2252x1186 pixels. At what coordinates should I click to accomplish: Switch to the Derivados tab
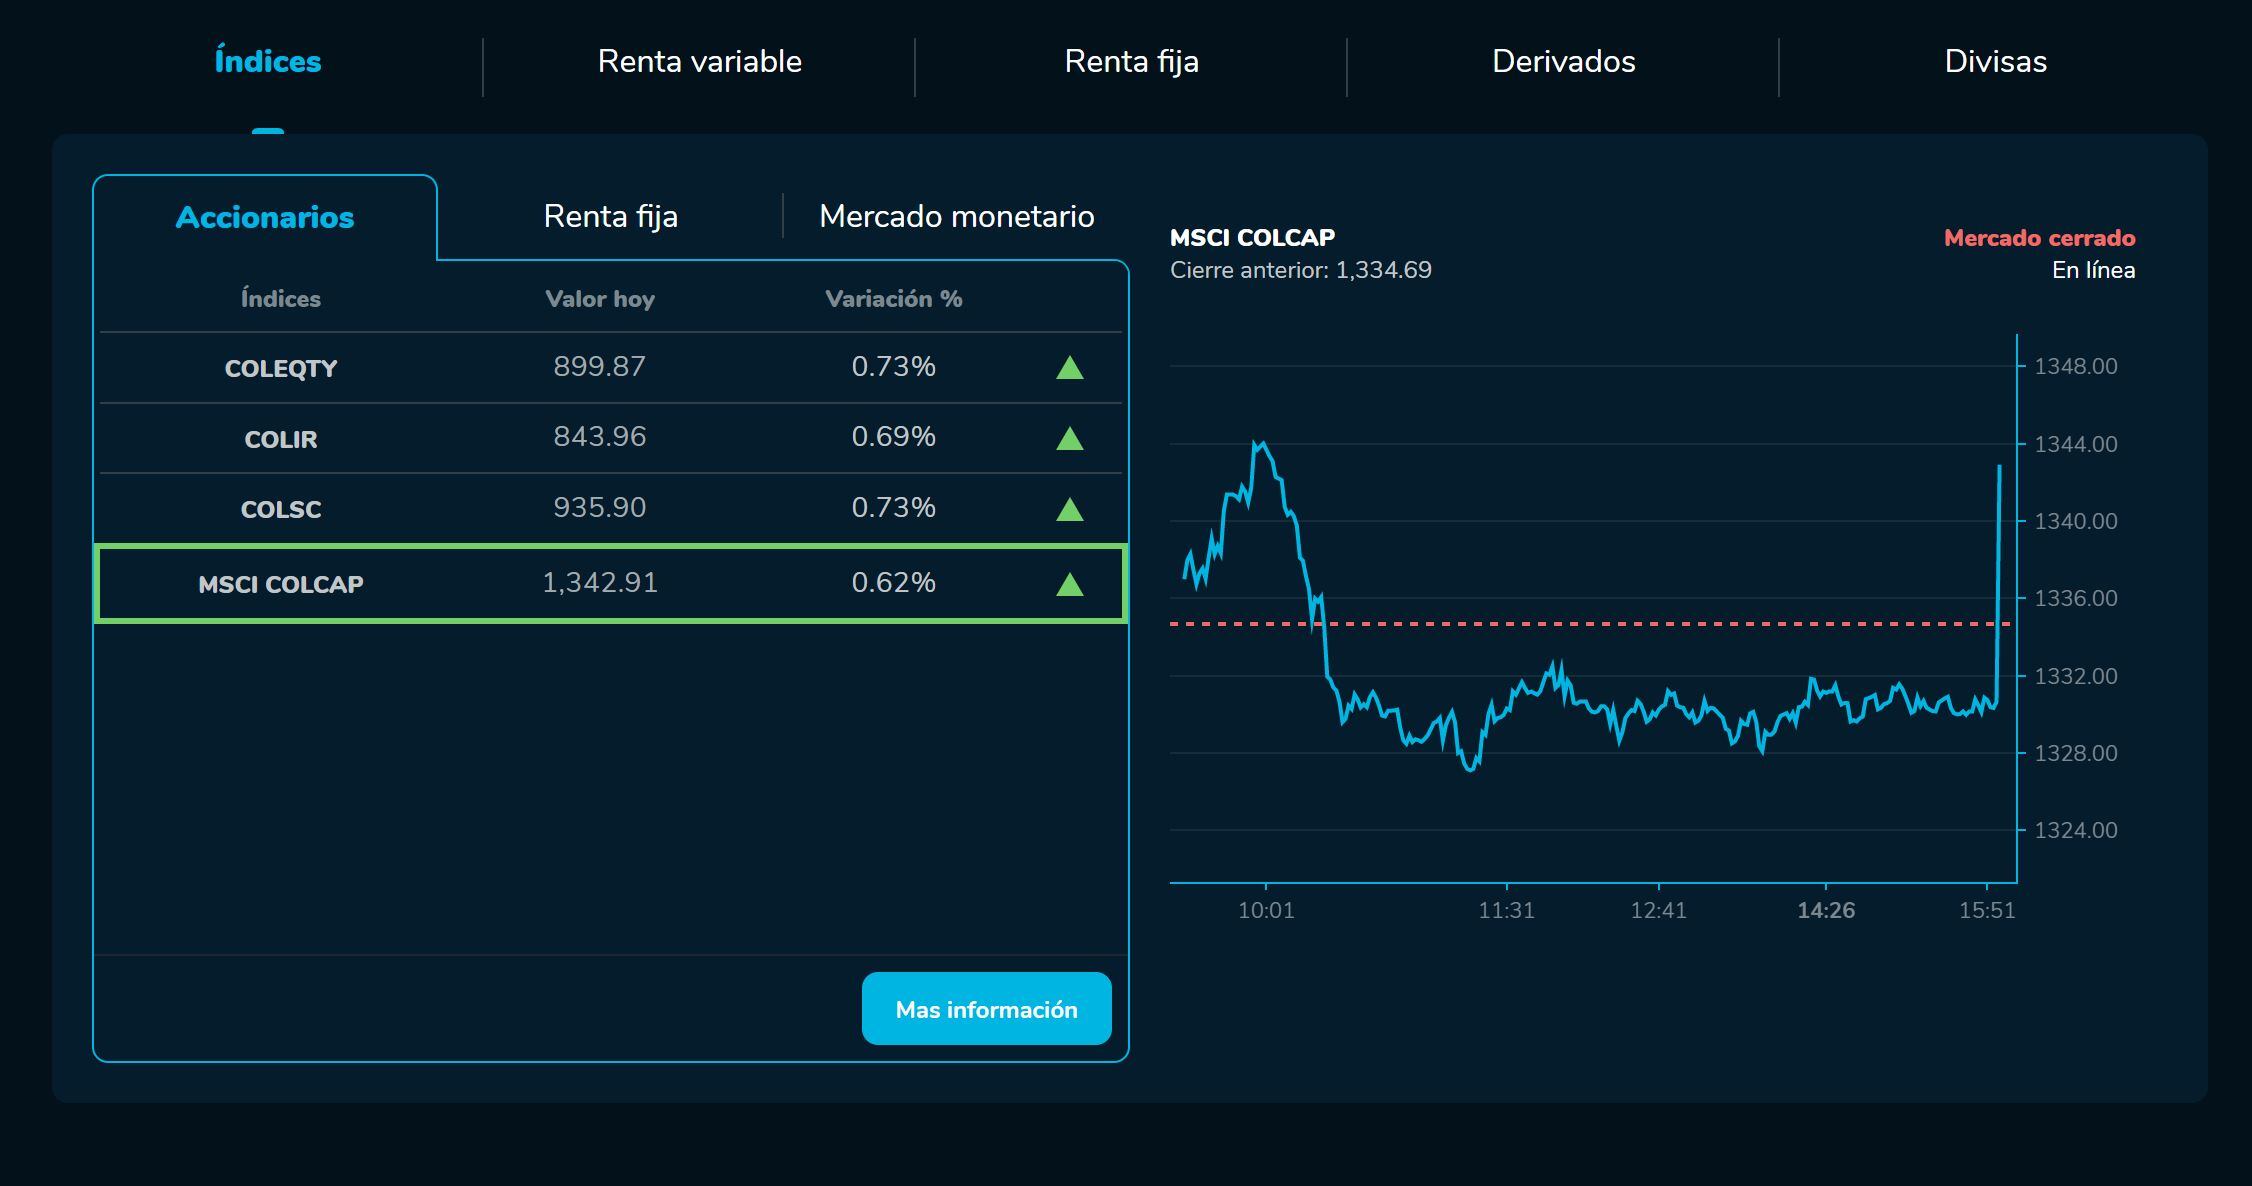1563,61
